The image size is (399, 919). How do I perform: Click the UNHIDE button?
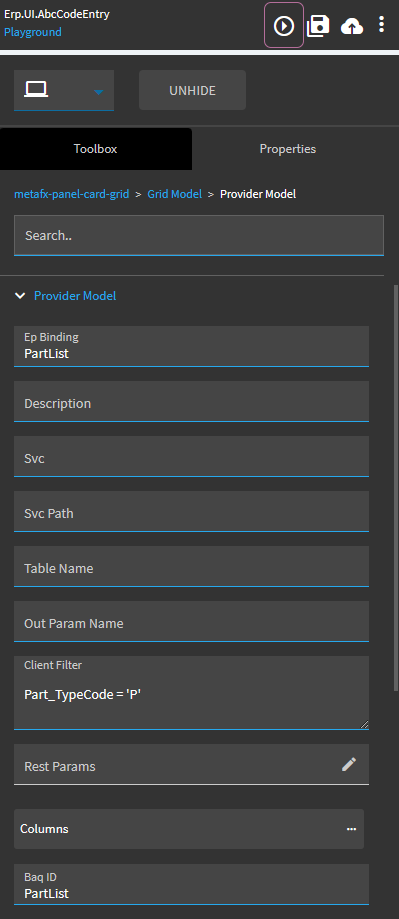click(x=192, y=90)
